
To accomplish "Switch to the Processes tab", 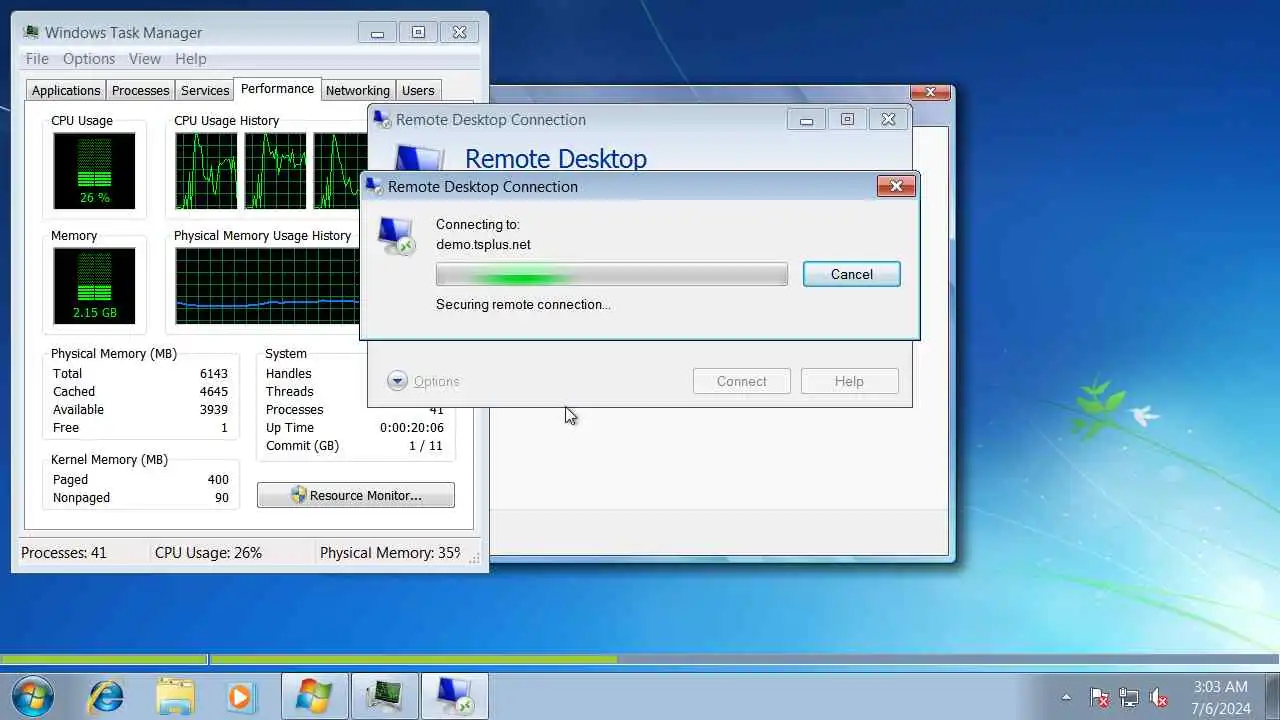I will [140, 90].
